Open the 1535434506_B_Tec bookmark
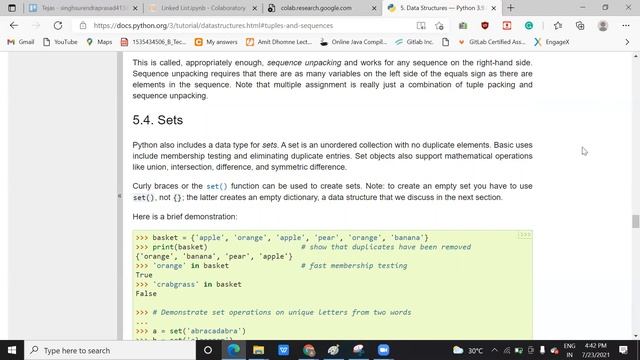This screenshot has height=360, width=640. [x=153, y=42]
